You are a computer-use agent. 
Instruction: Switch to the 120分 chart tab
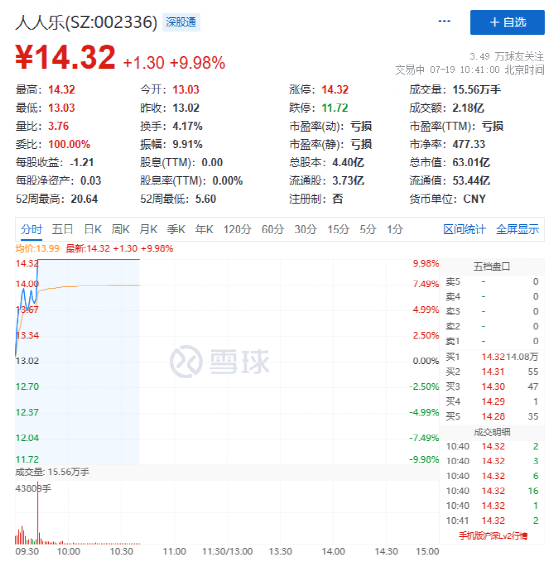[237, 229]
